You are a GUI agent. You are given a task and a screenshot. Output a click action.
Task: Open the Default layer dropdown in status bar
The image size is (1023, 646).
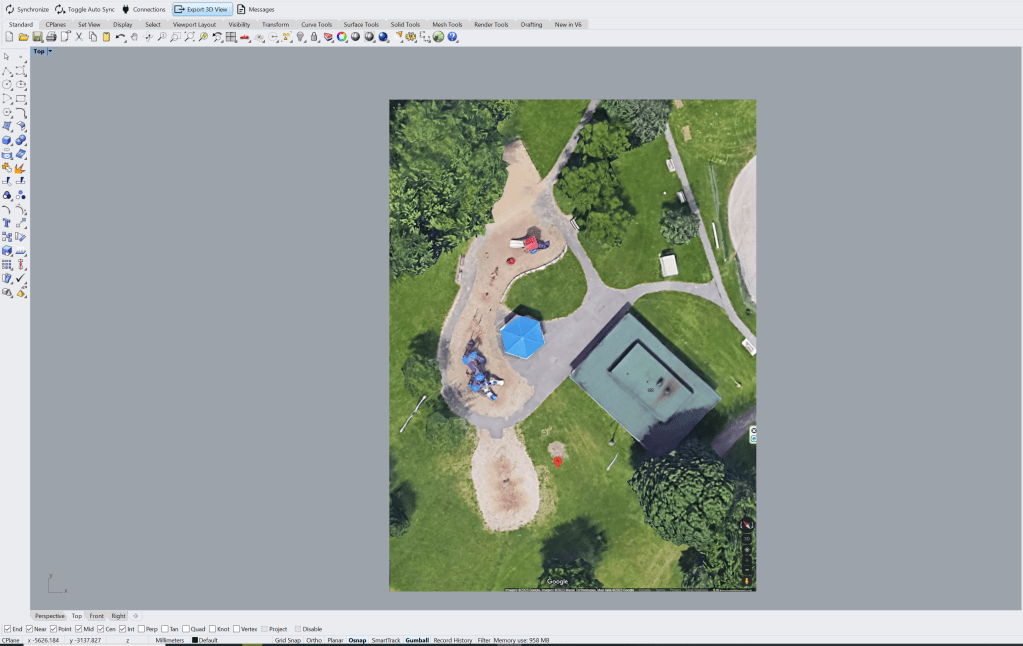207,640
